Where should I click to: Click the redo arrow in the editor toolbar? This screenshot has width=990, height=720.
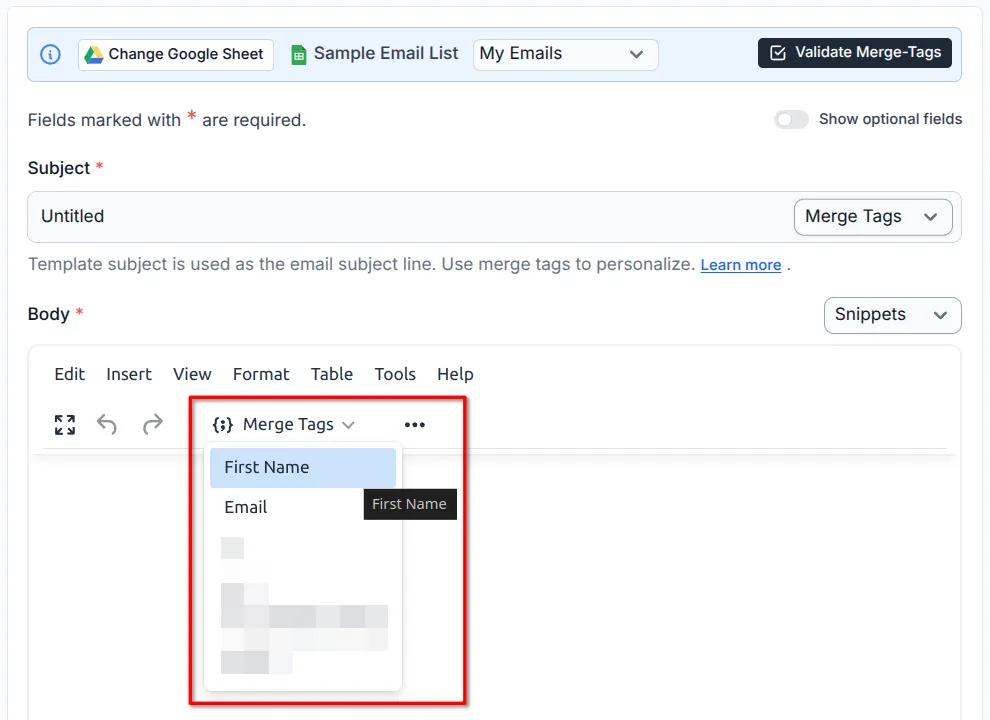[x=151, y=424]
